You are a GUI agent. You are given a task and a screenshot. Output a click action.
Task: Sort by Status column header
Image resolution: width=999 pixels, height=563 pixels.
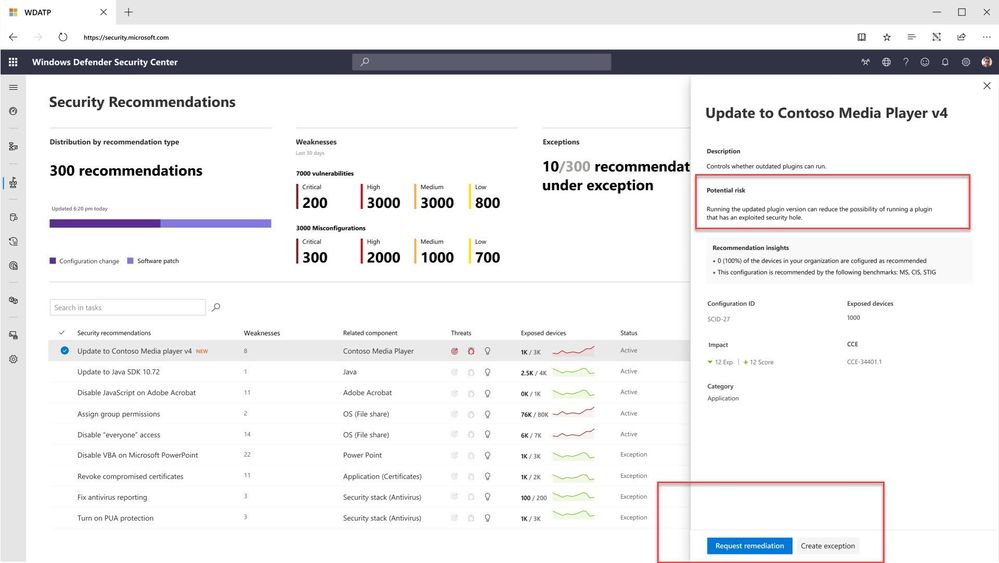[x=629, y=333]
